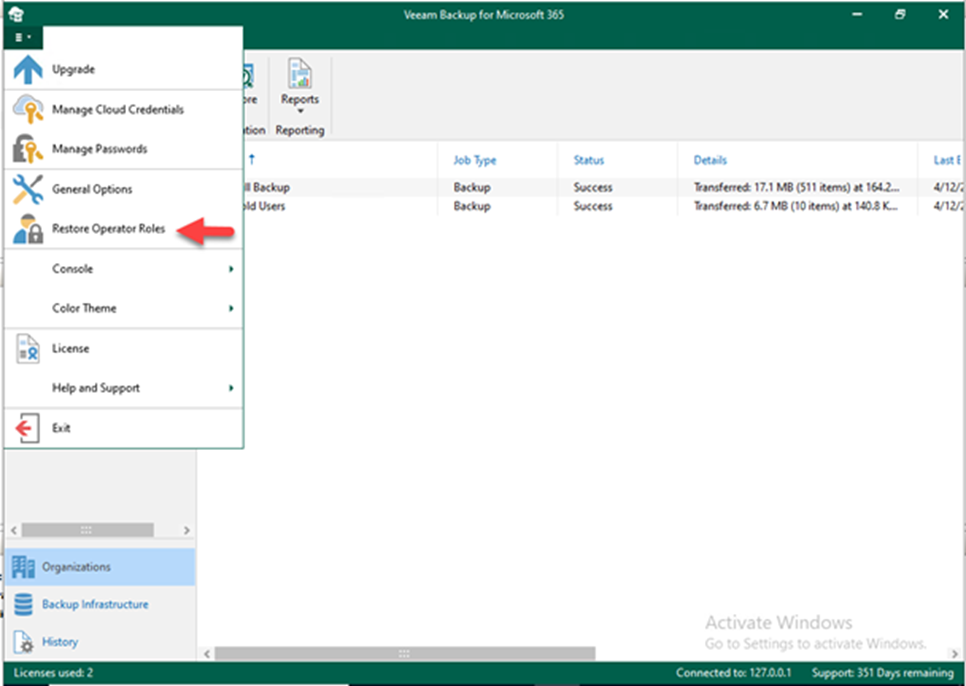Expand the Help and Support submenu

point(231,388)
